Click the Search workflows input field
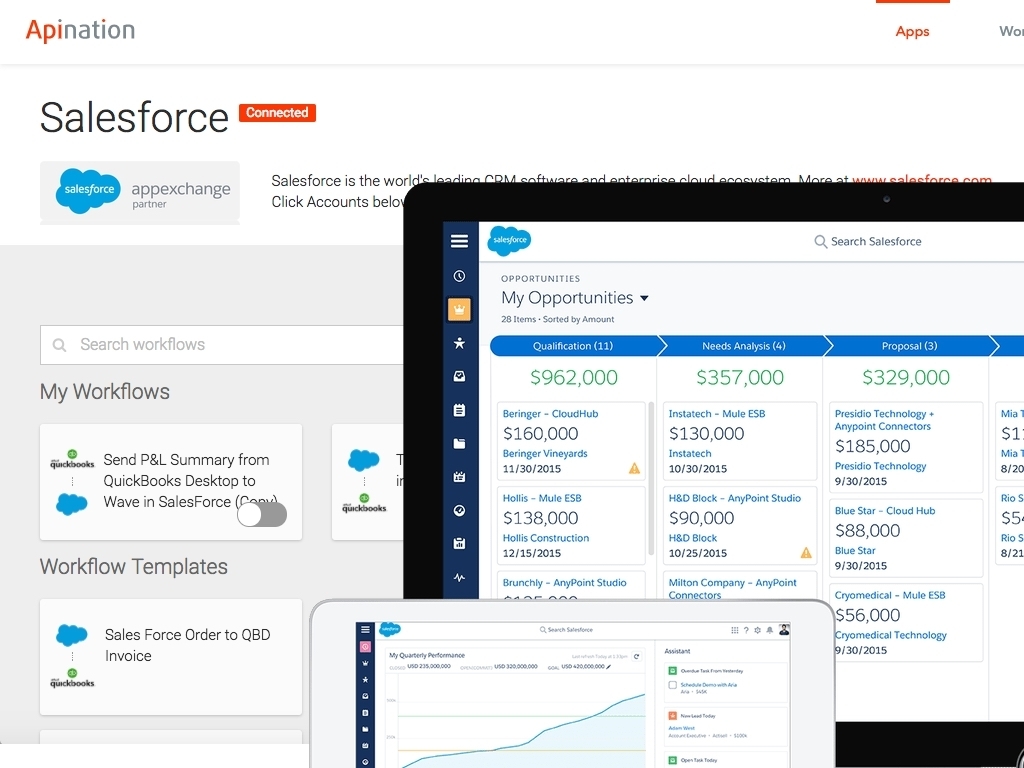The image size is (1024, 768). [x=222, y=344]
